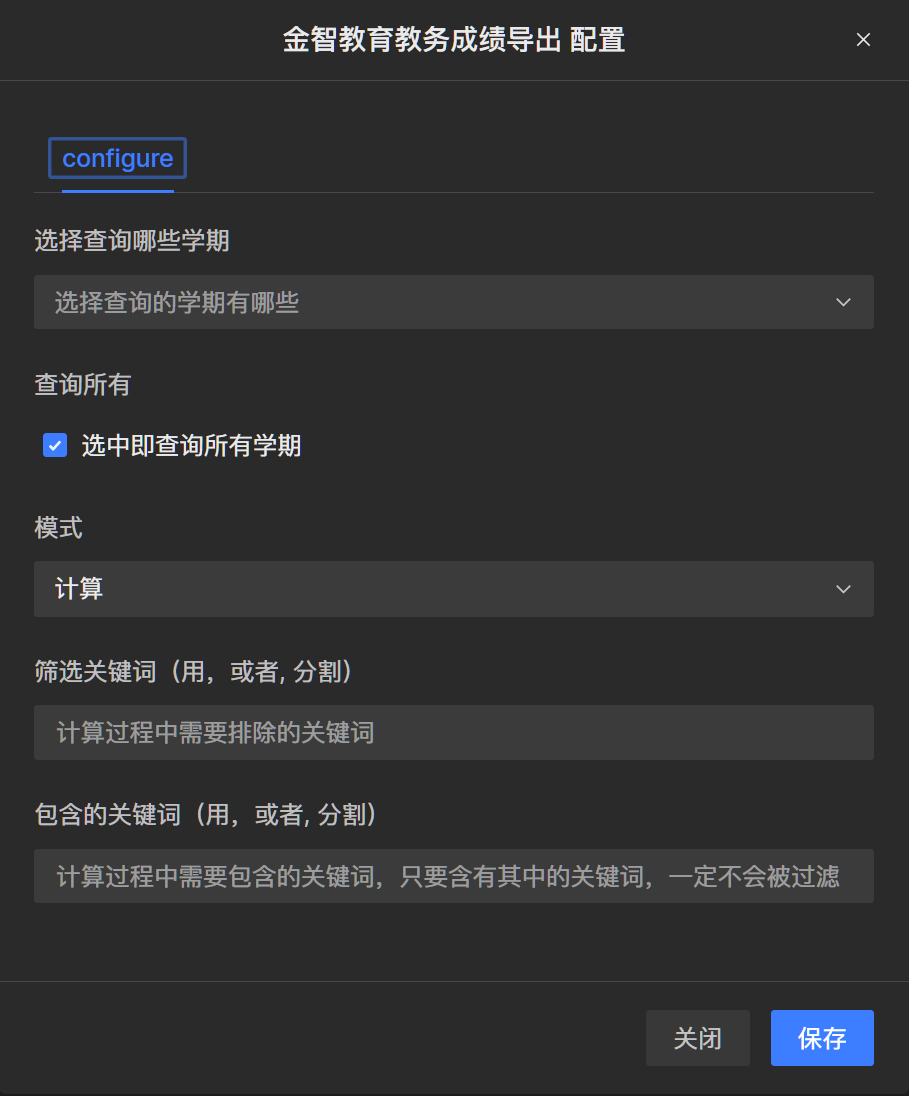This screenshot has height=1096, width=909.
Task: Click the selected value 计算 text
Action: tap(79, 589)
